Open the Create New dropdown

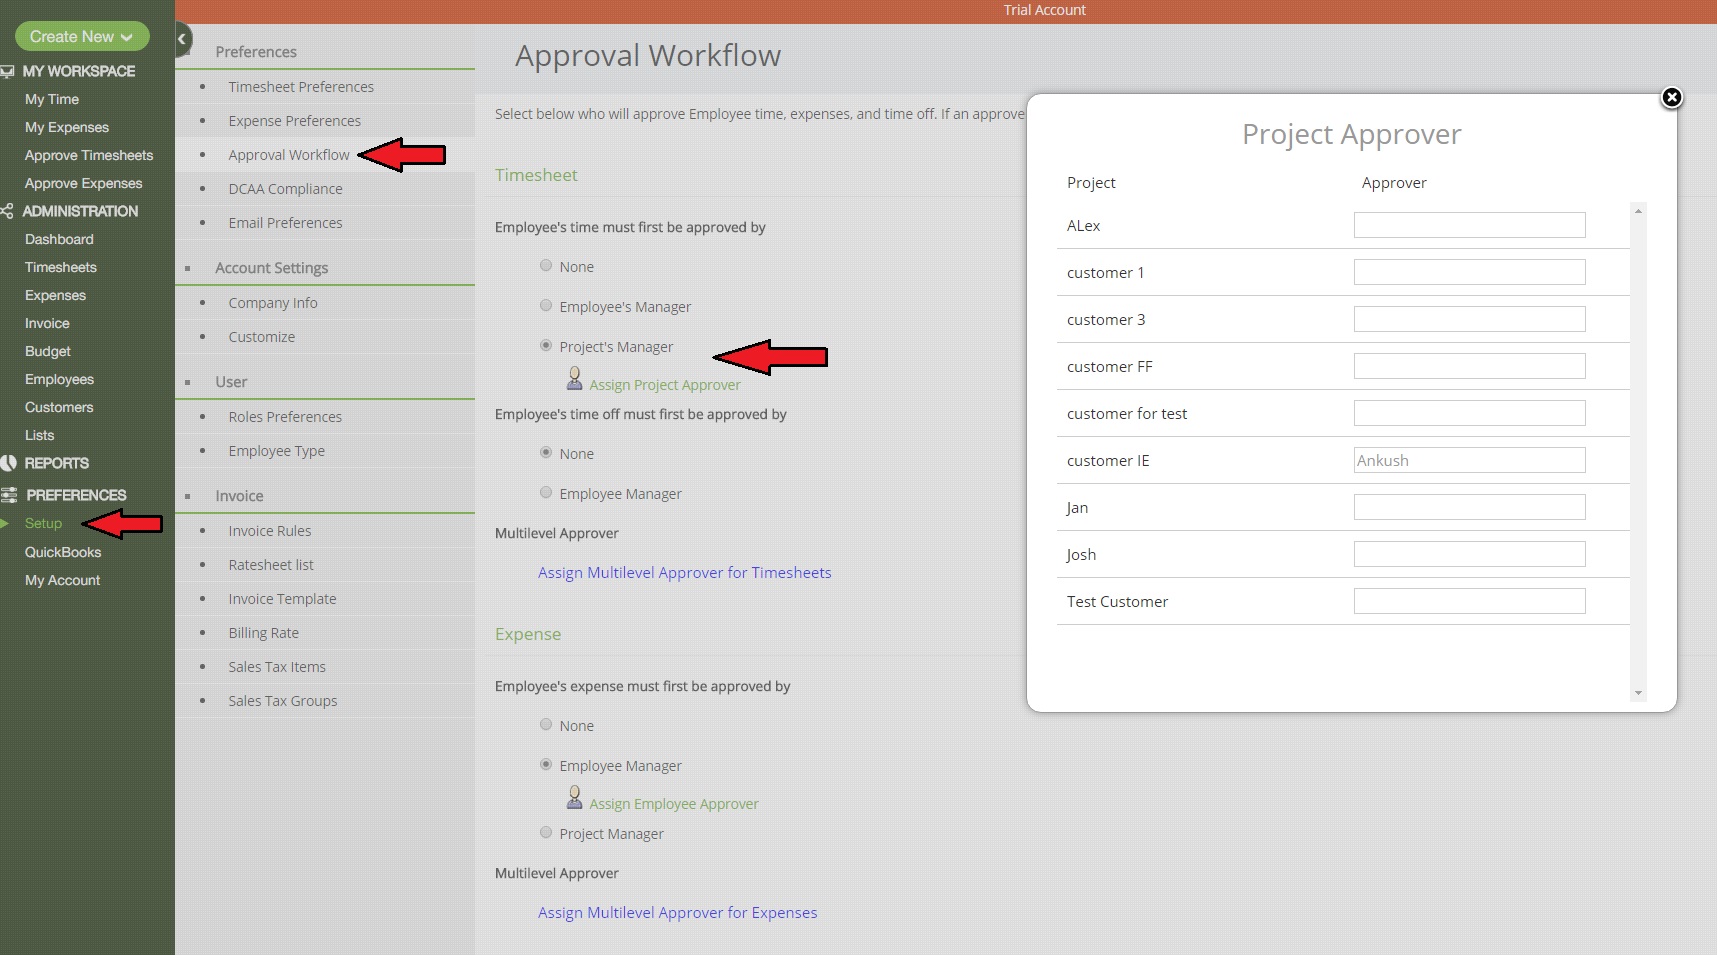pyautogui.click(x=82, y=37)
